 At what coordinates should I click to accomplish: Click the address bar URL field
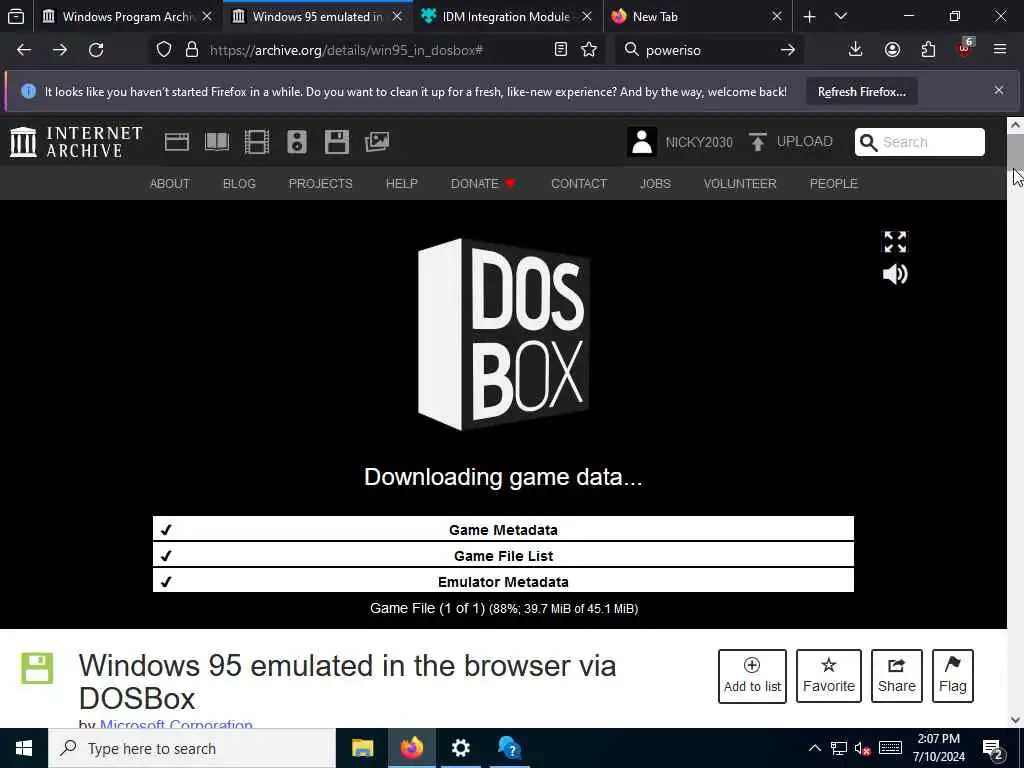pos(377,50)
